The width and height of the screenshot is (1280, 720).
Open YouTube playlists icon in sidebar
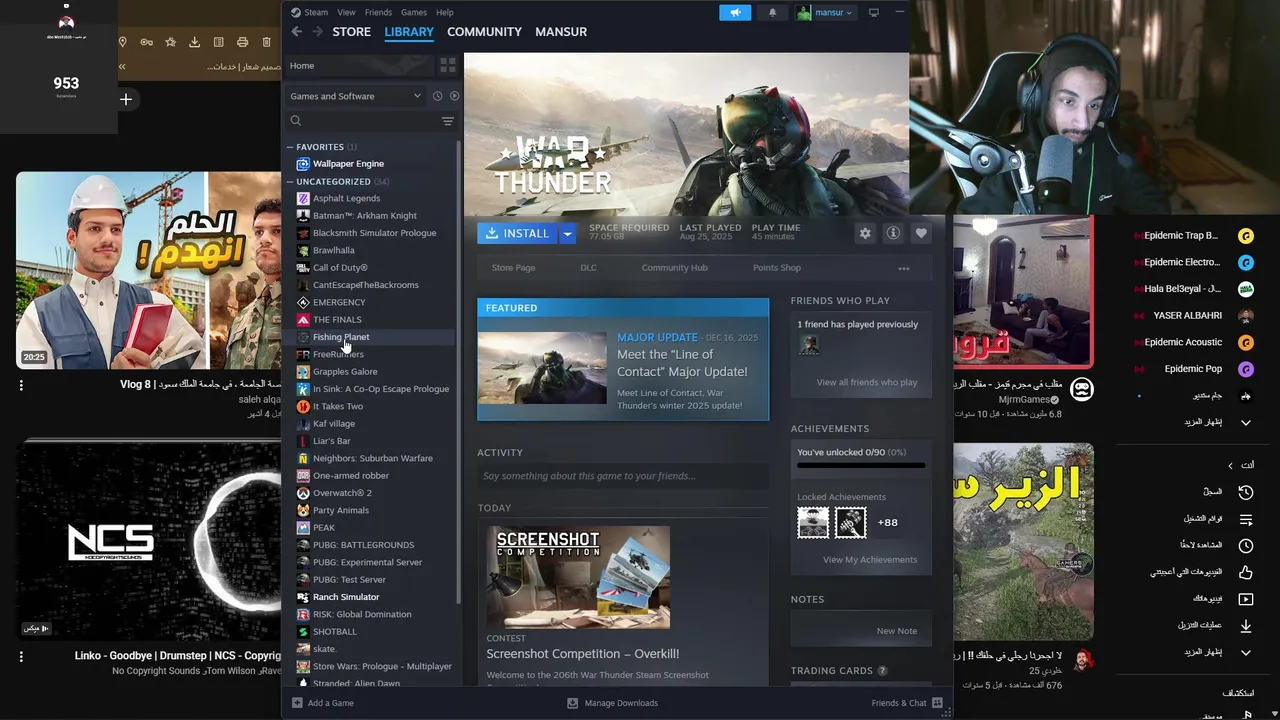1246,520
